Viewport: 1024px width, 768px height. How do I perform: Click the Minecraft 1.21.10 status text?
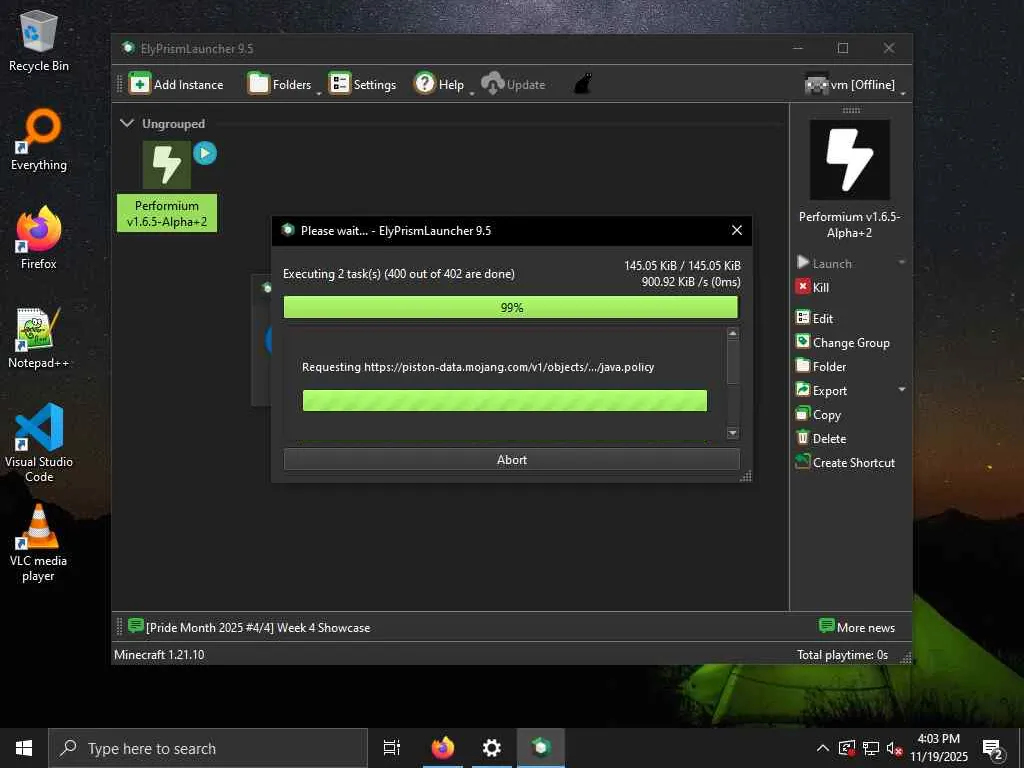(x=159, y=654)
